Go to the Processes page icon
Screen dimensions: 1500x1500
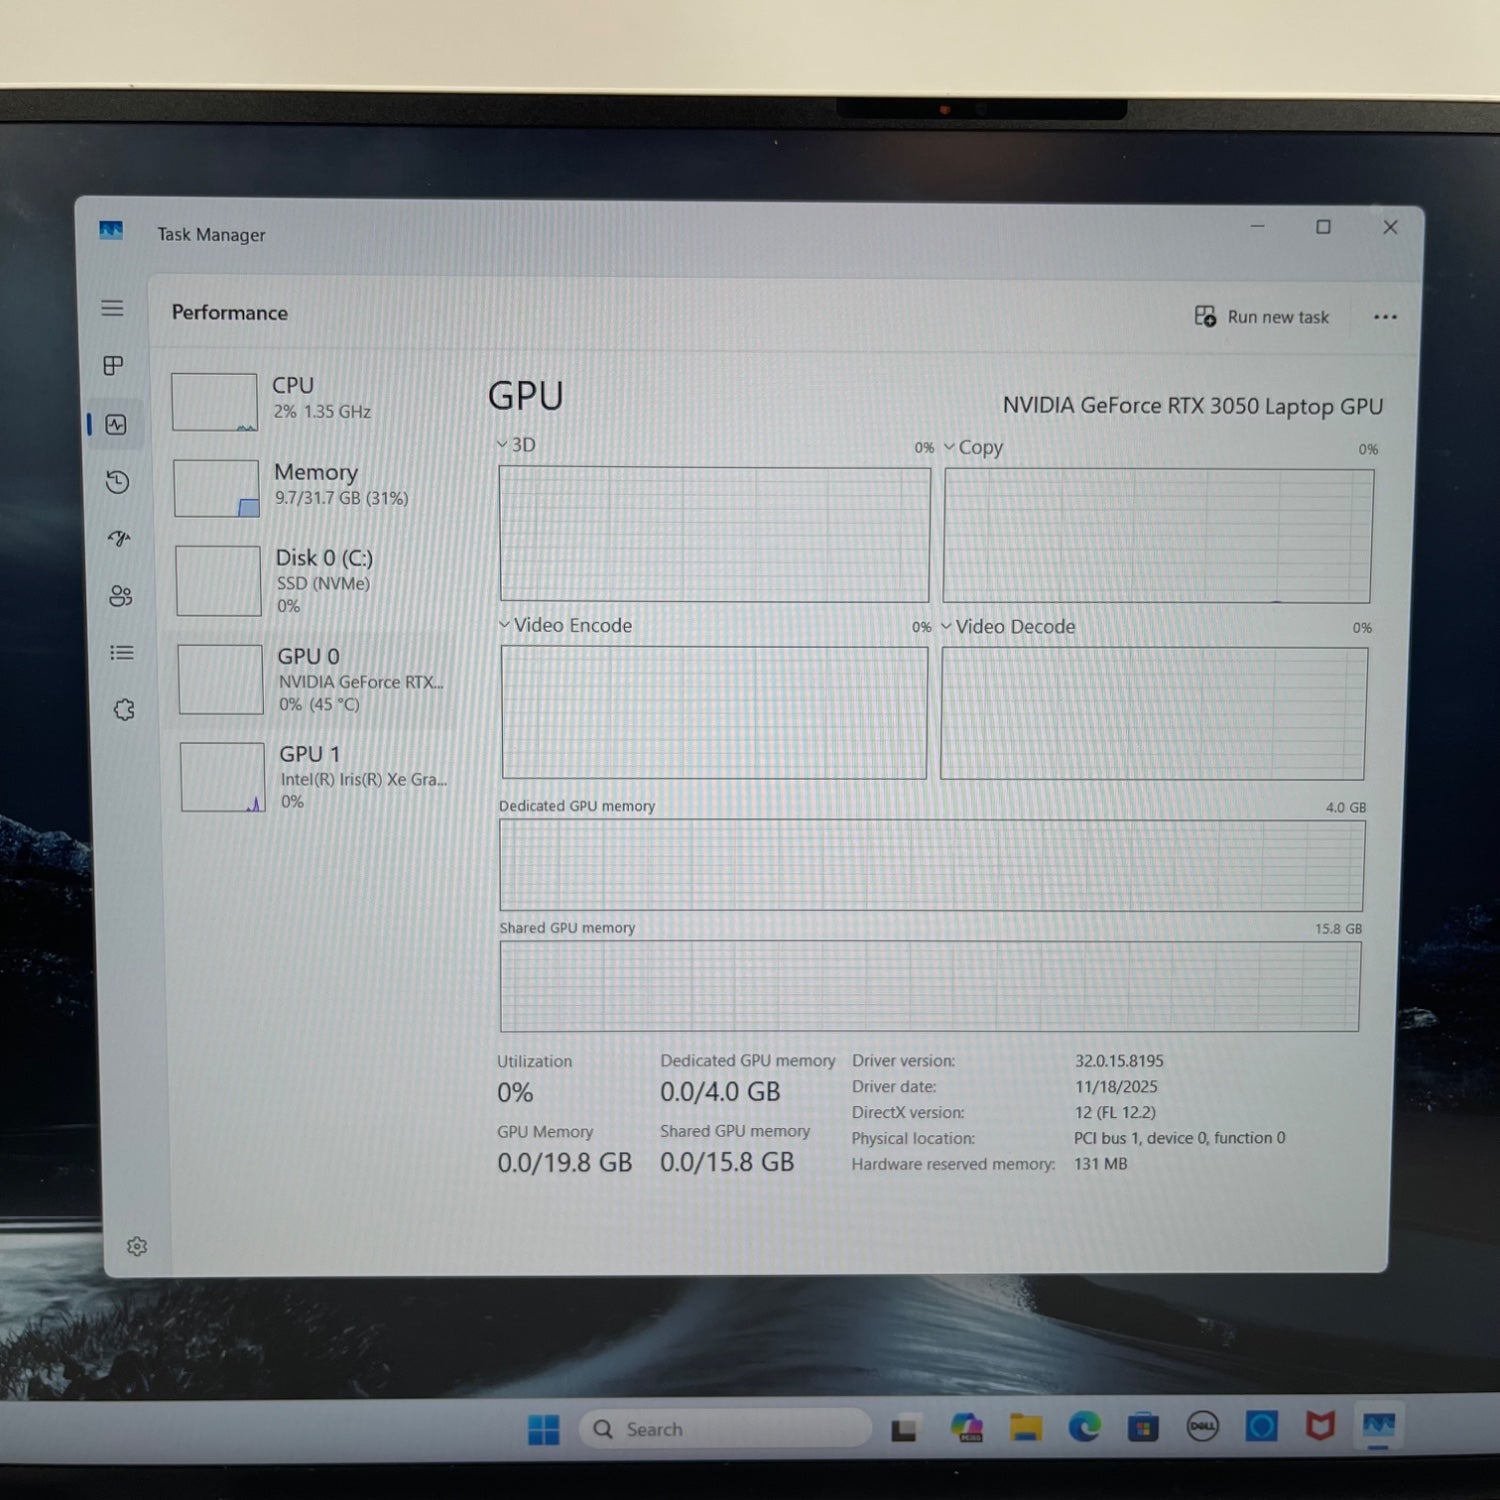click(114, 366)
